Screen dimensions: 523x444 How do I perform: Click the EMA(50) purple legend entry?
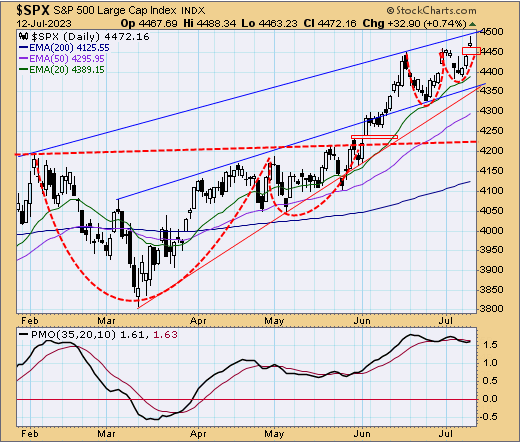pos(62,59)
